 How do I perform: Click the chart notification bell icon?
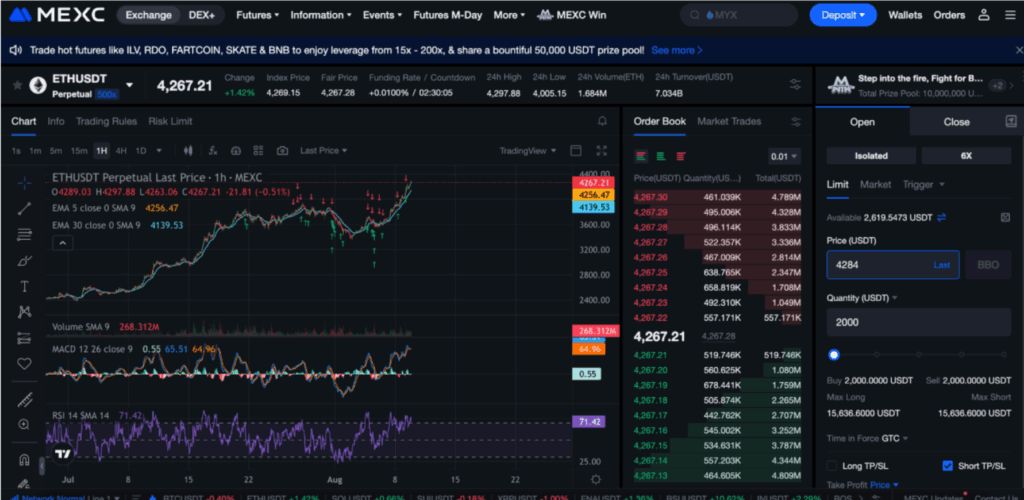[x=602, y=121]
